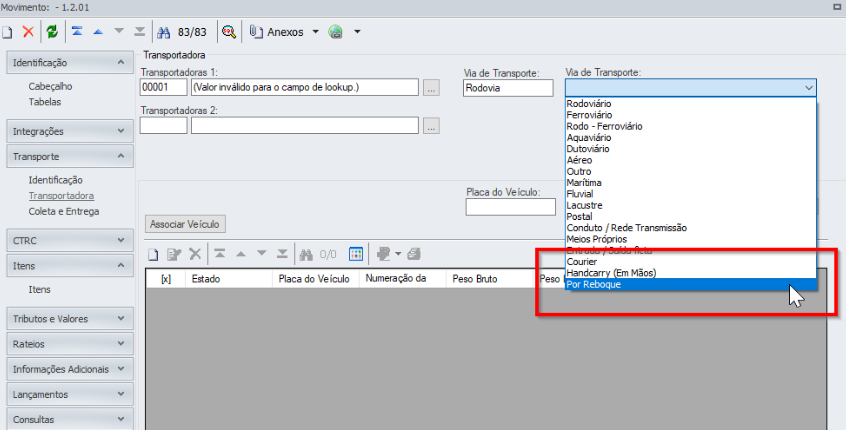This screenshot has height=430, width=846.
Task: Click the Associar Veículo button
Action: pyautogui.click(x=185, y=224)
